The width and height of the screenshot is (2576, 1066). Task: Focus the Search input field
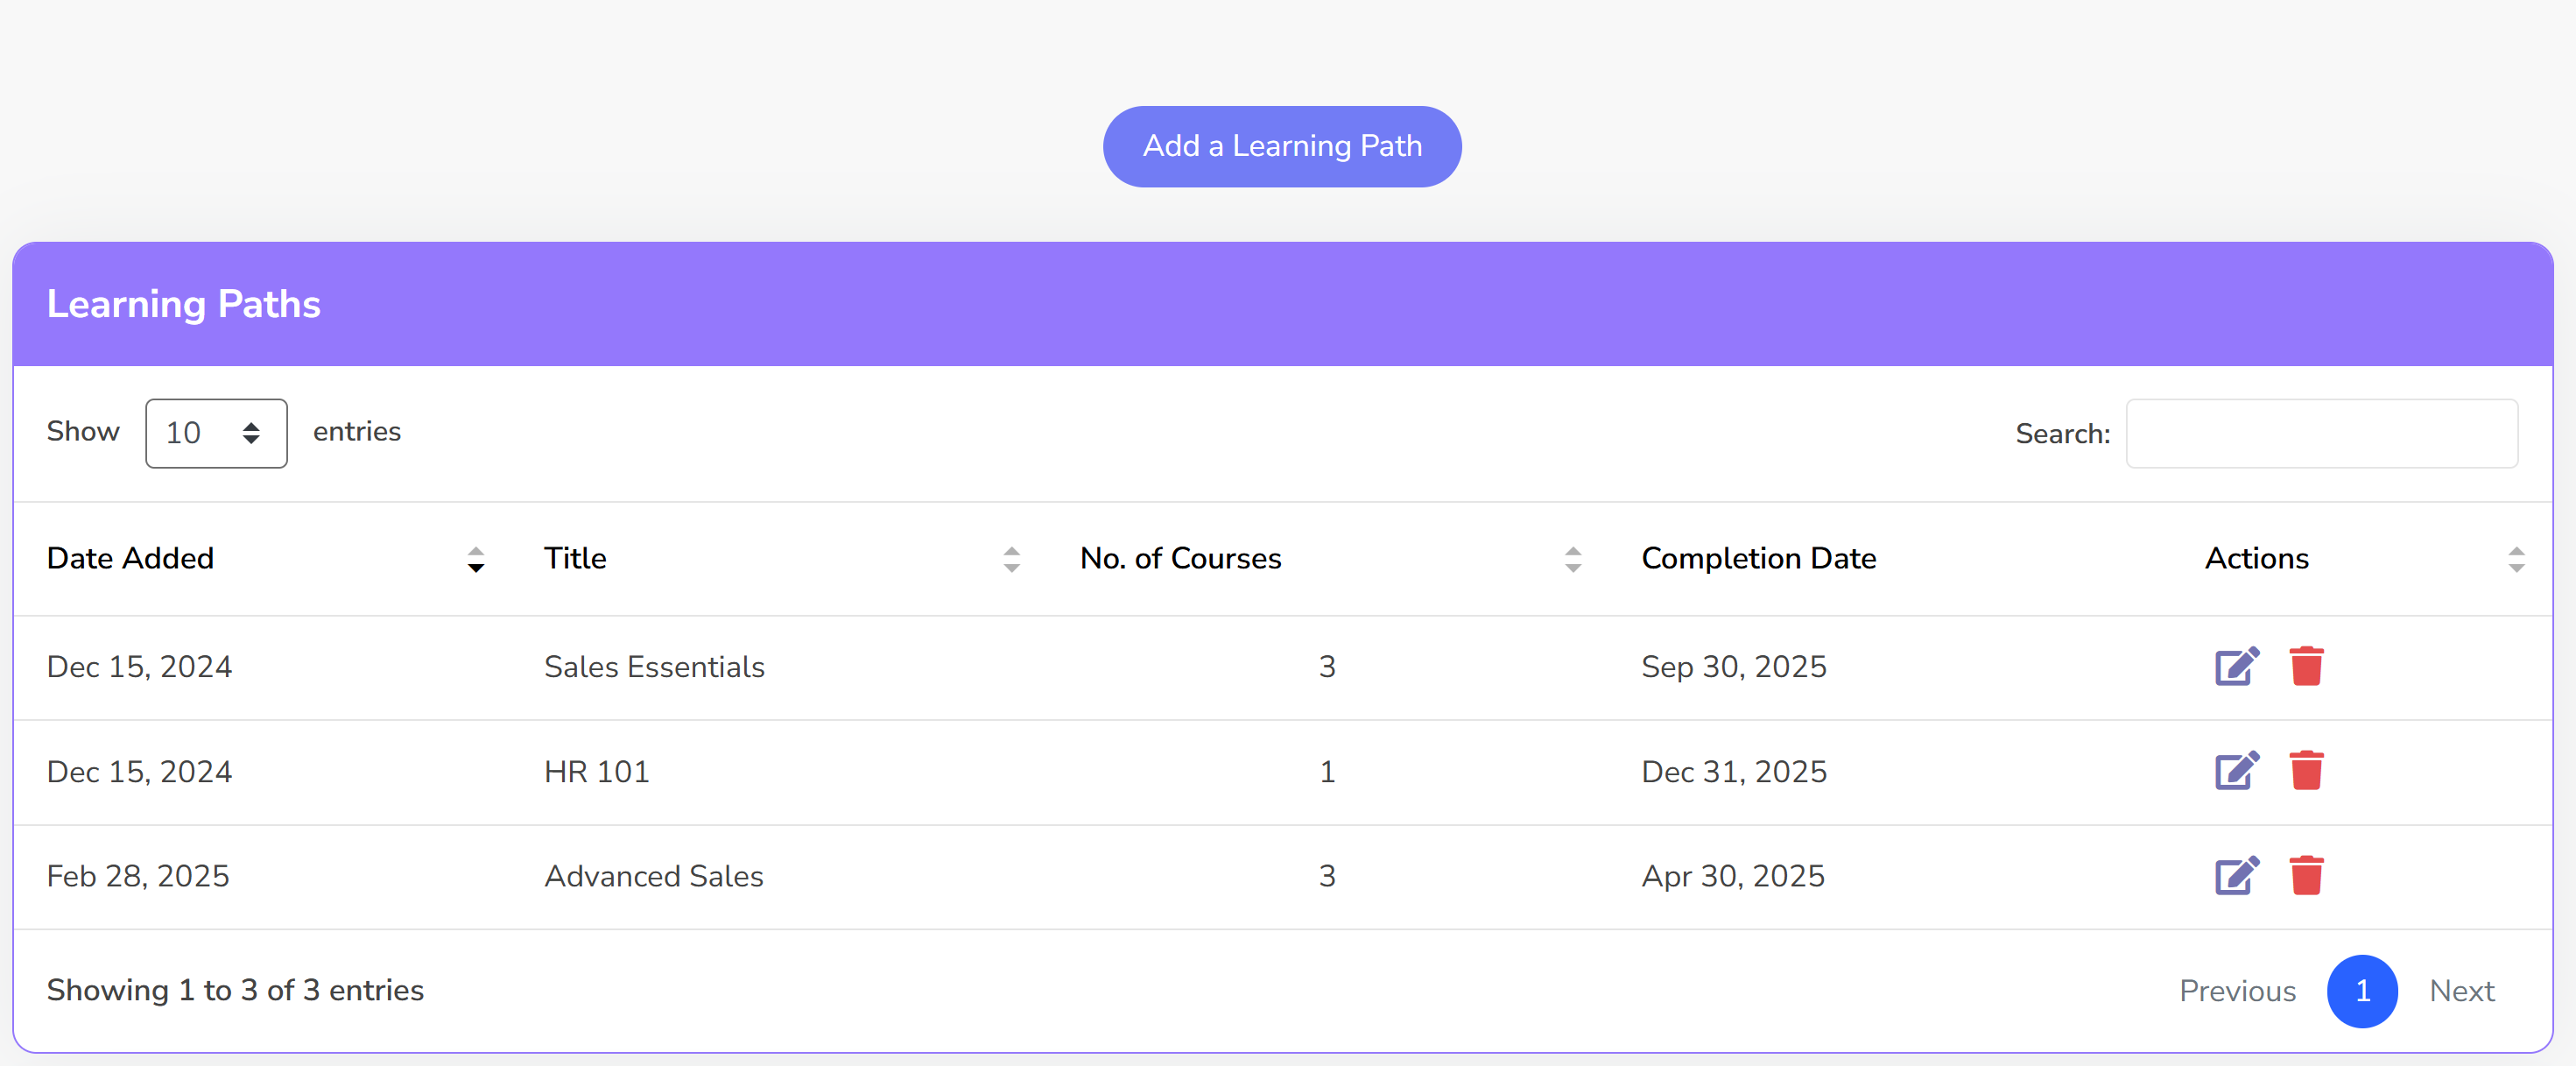coord(2321,433)
